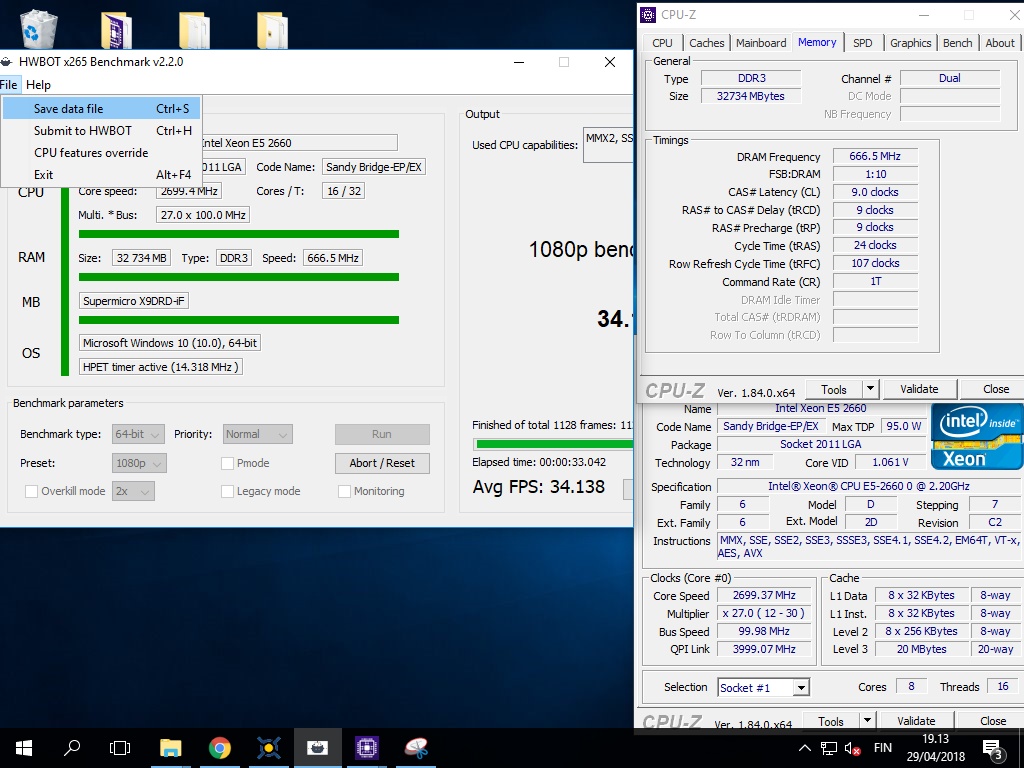Image resolution: width=1024 pixels, height=768 pixels.
Task: Open taskbar search magnifier
Action: (72, 748)
